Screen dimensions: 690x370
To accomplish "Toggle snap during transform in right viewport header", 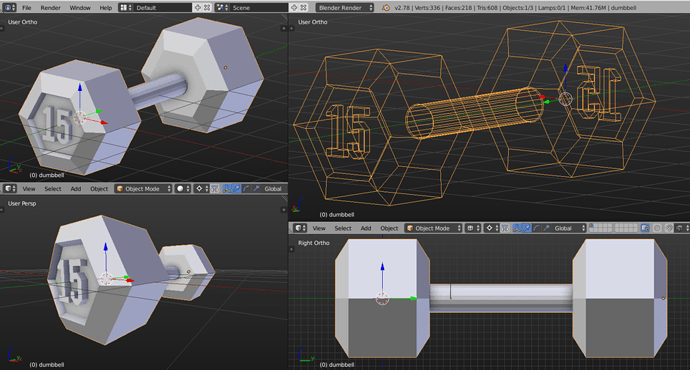I will pos(669,228).
